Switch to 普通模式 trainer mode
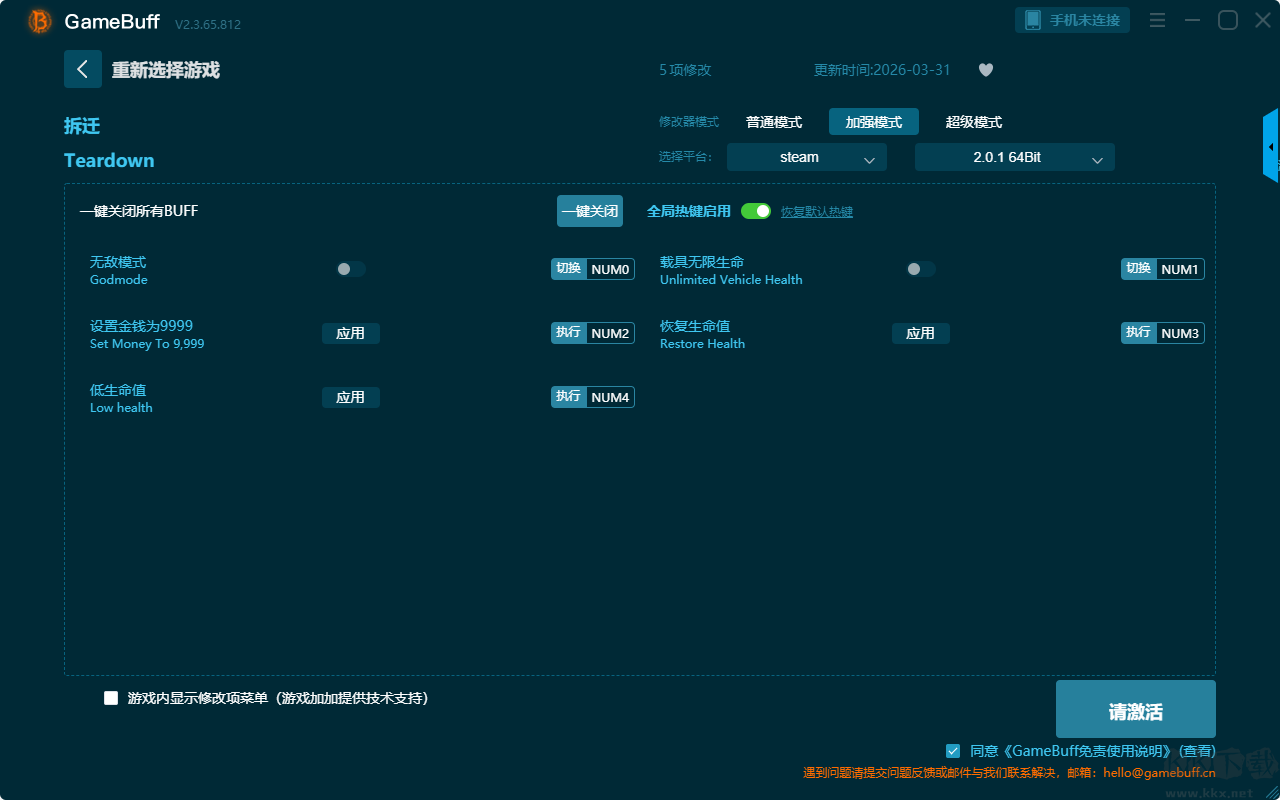 (774, 122)
